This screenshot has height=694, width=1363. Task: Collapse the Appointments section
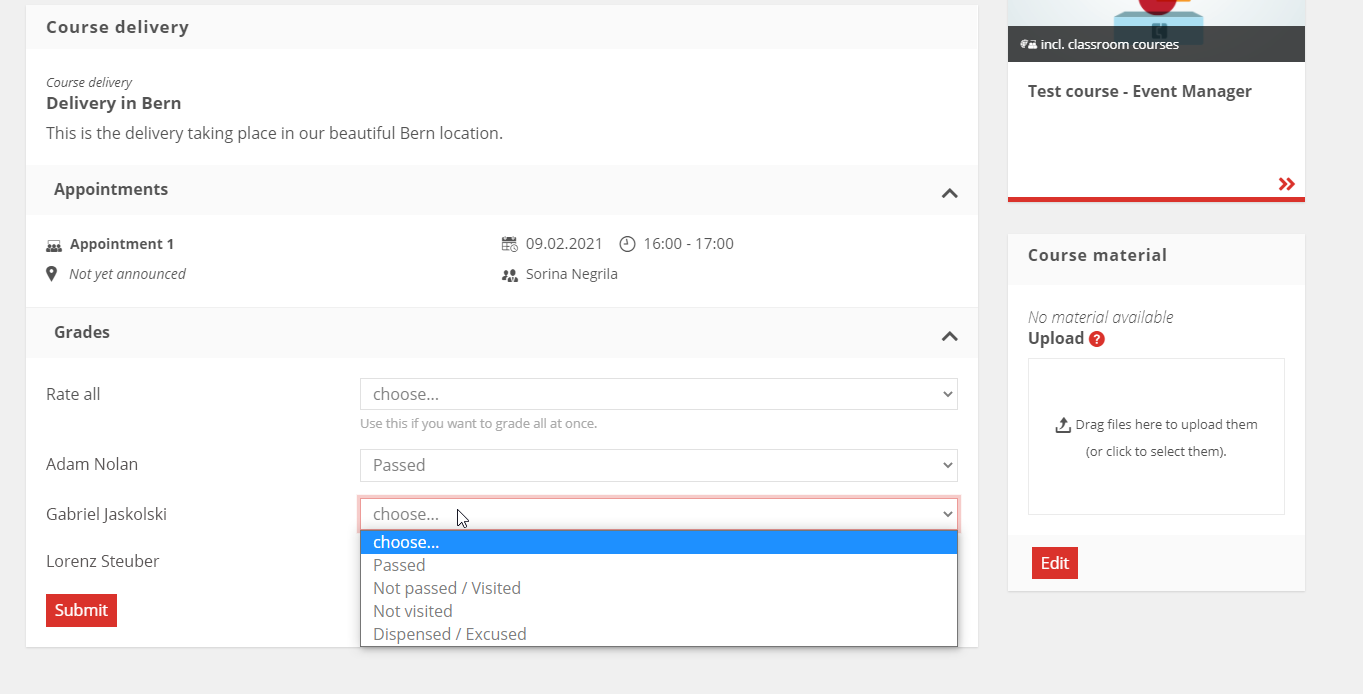[x=949, y=193]
